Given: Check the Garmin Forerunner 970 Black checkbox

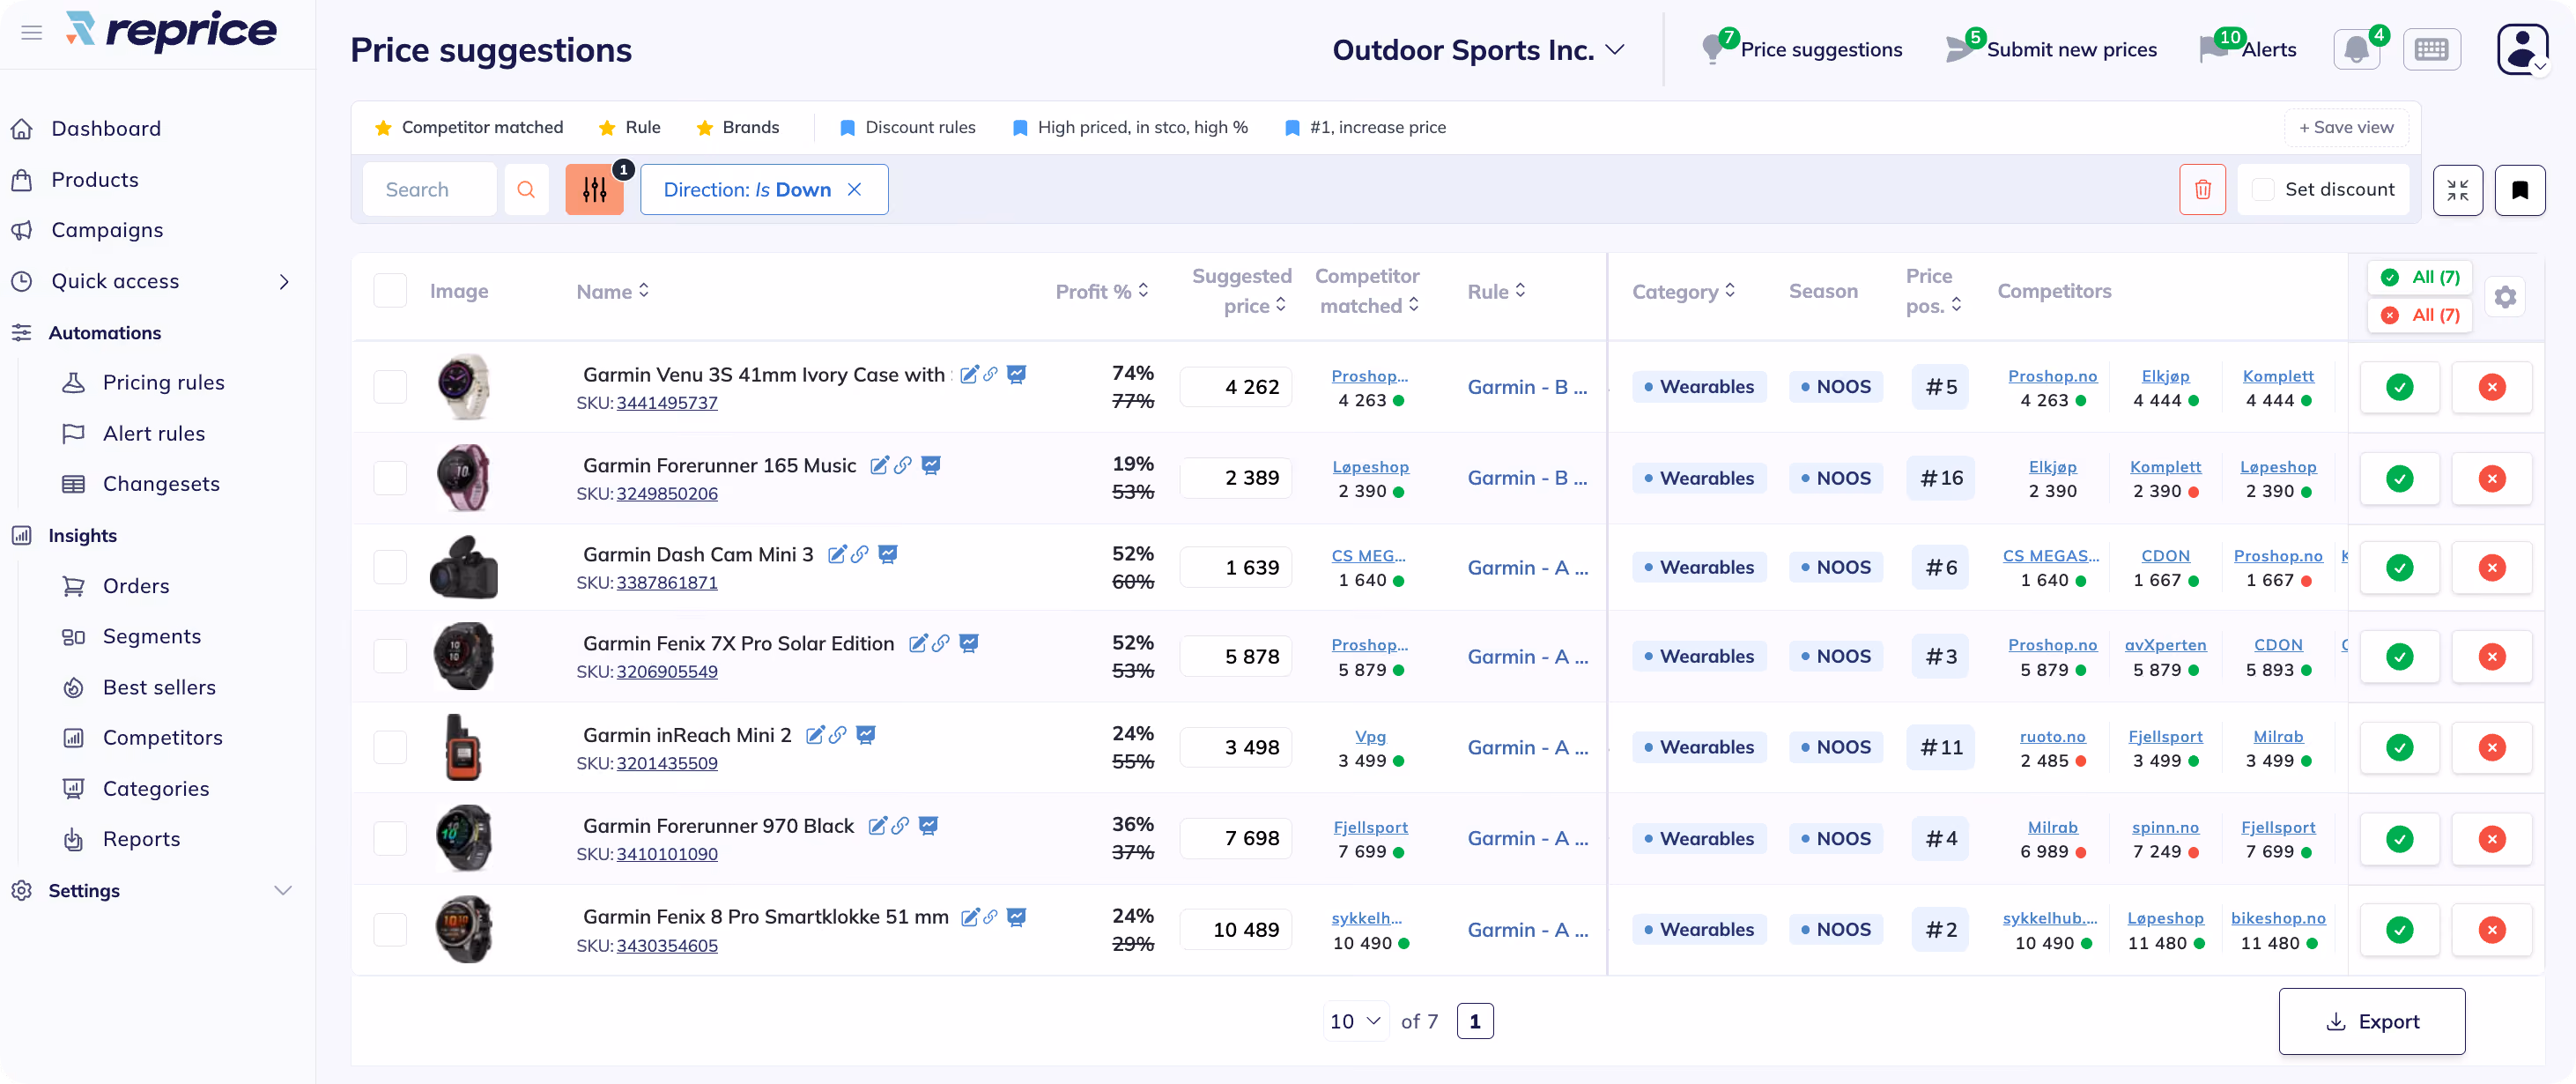Looking at the screenshot, I should (x=390, y=839).
